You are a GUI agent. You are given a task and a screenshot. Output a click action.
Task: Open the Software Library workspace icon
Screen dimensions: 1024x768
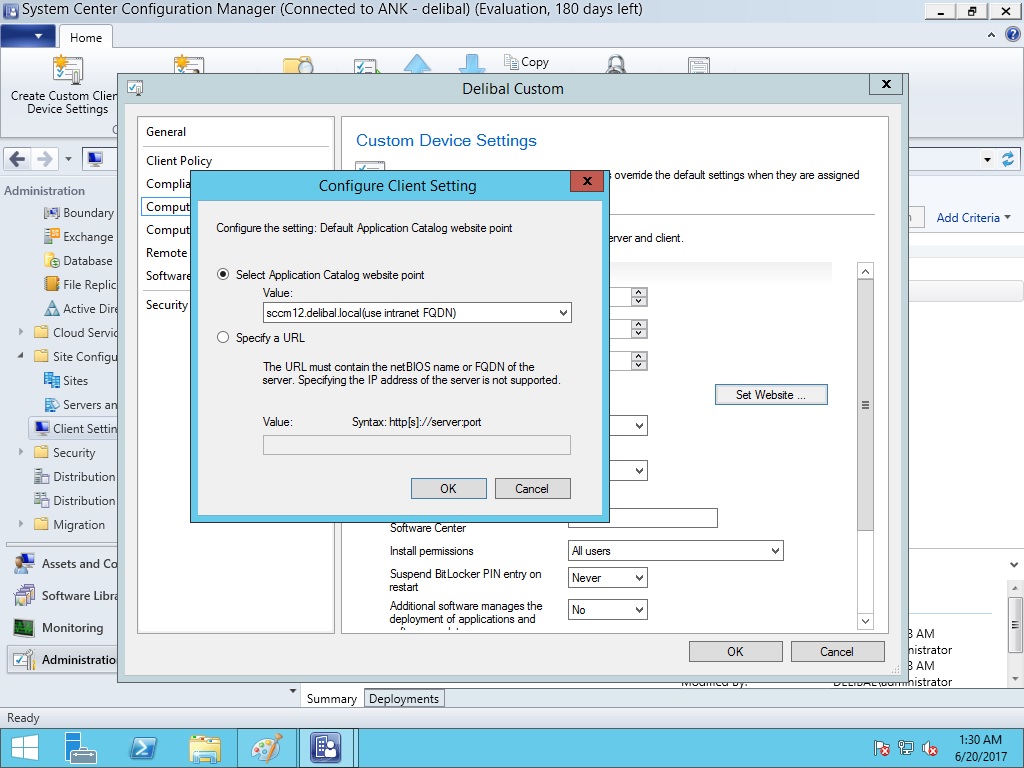click(x=25, y=596)
